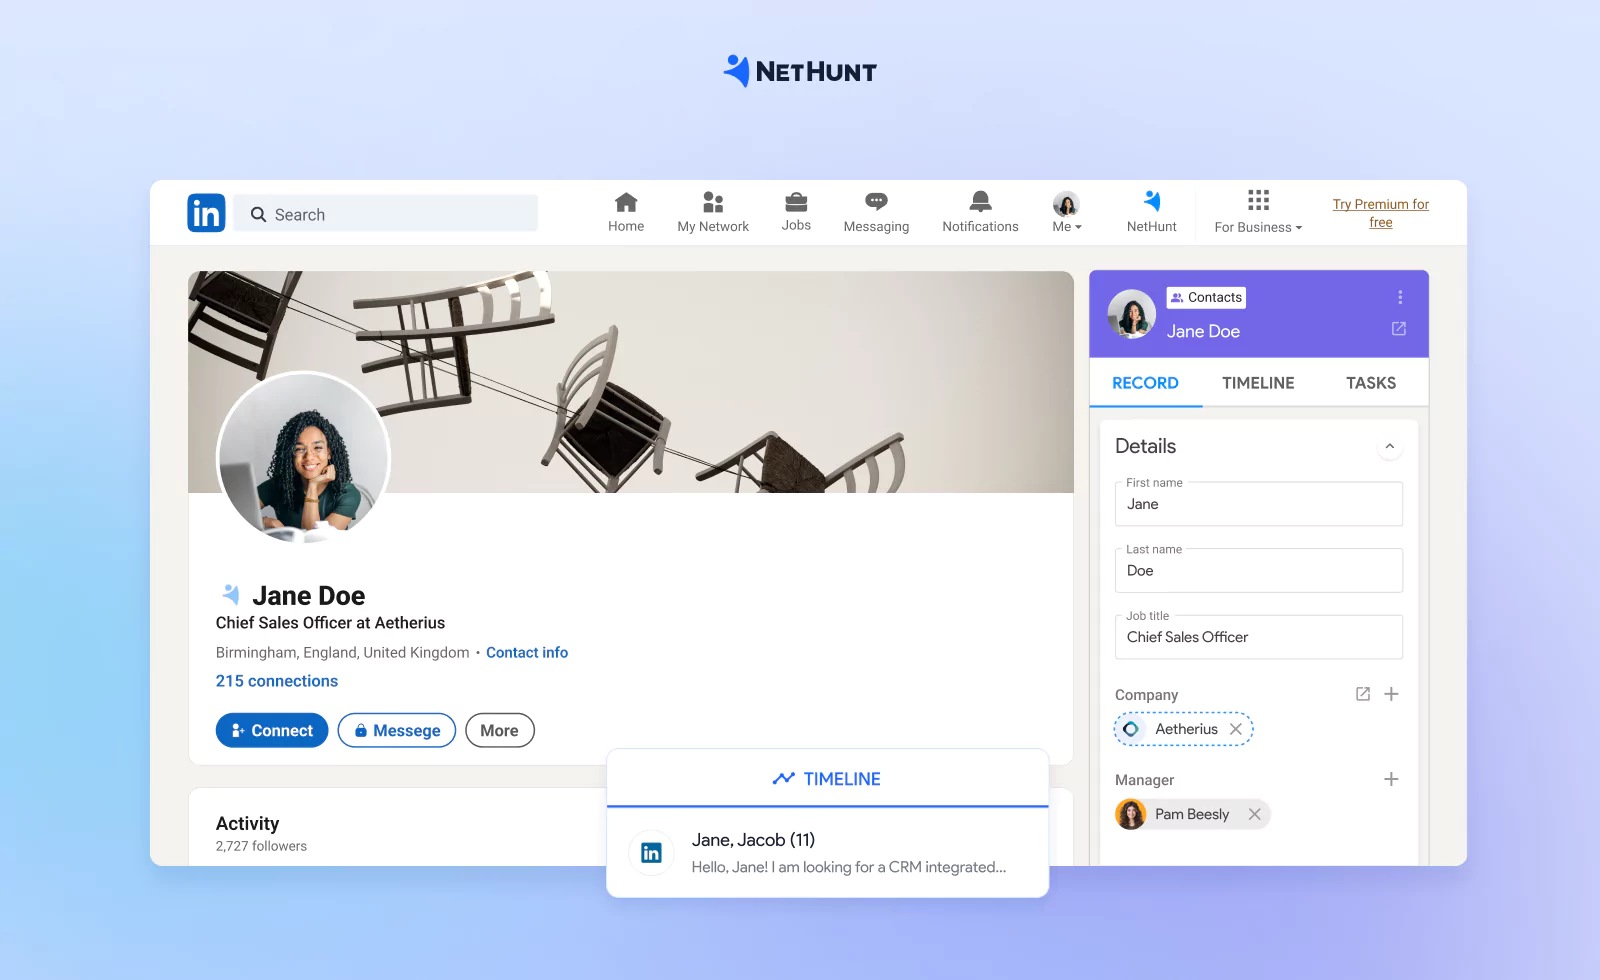Open LinkedIn Messaging

(x=876, y=210)
